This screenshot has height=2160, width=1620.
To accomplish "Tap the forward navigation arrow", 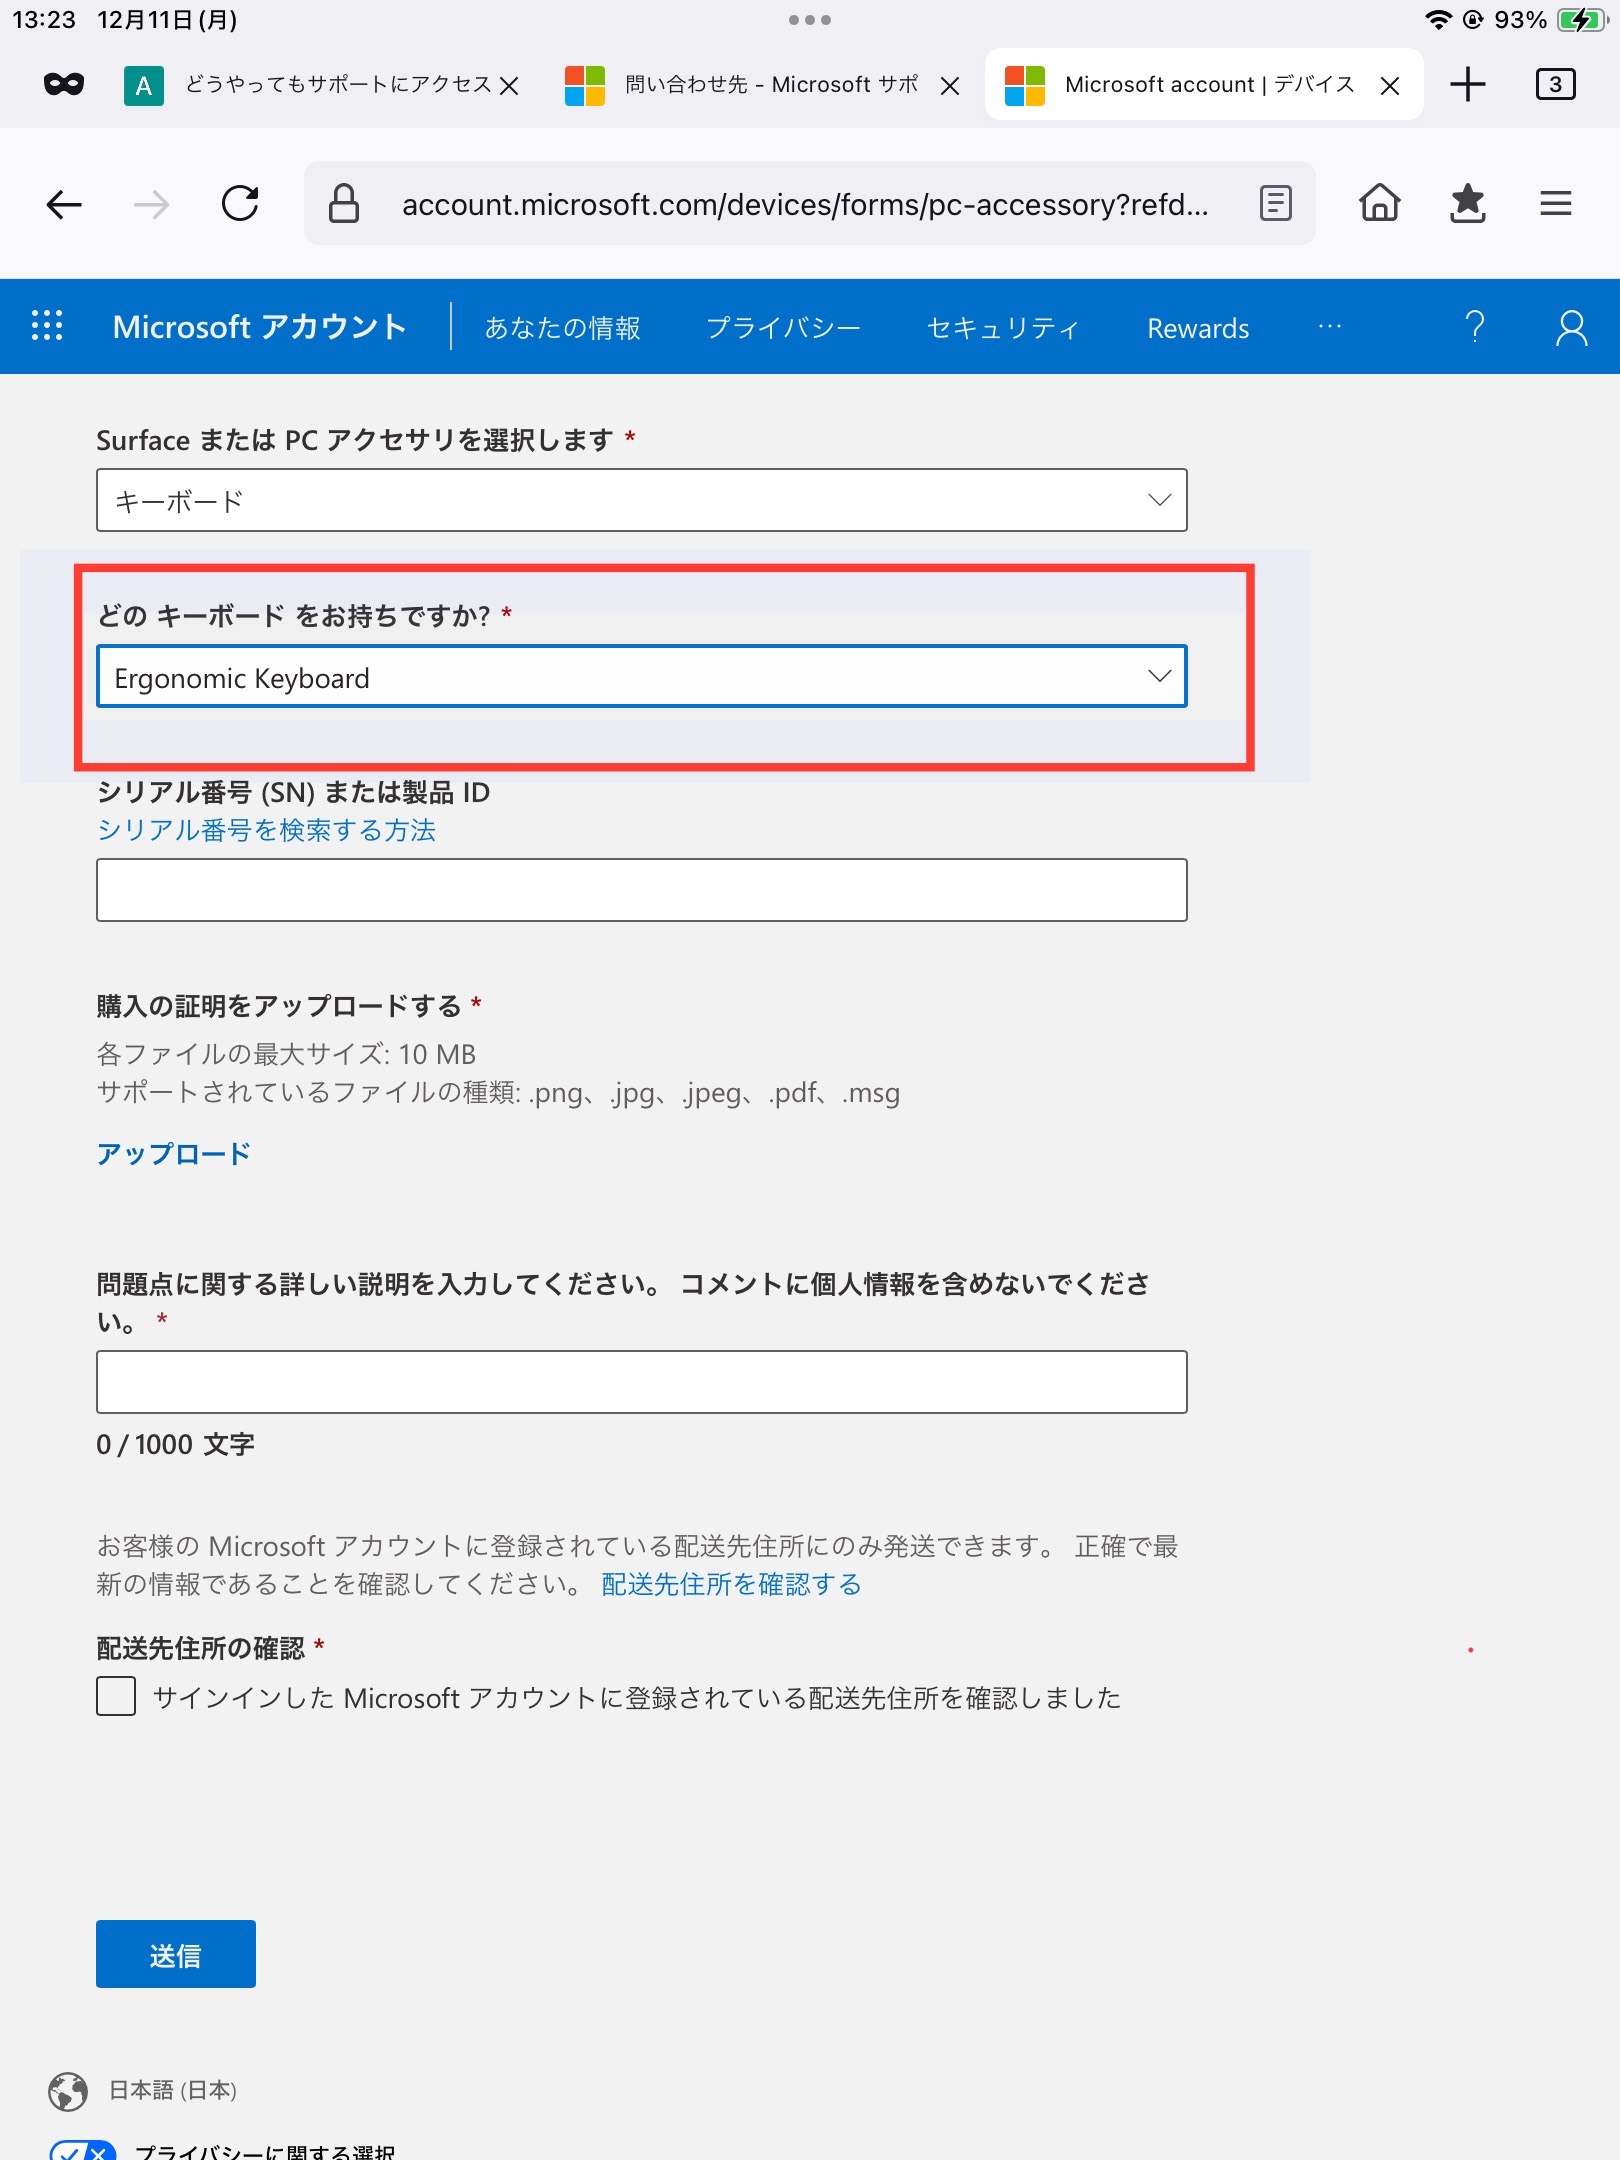I will (x=152, y=205).
